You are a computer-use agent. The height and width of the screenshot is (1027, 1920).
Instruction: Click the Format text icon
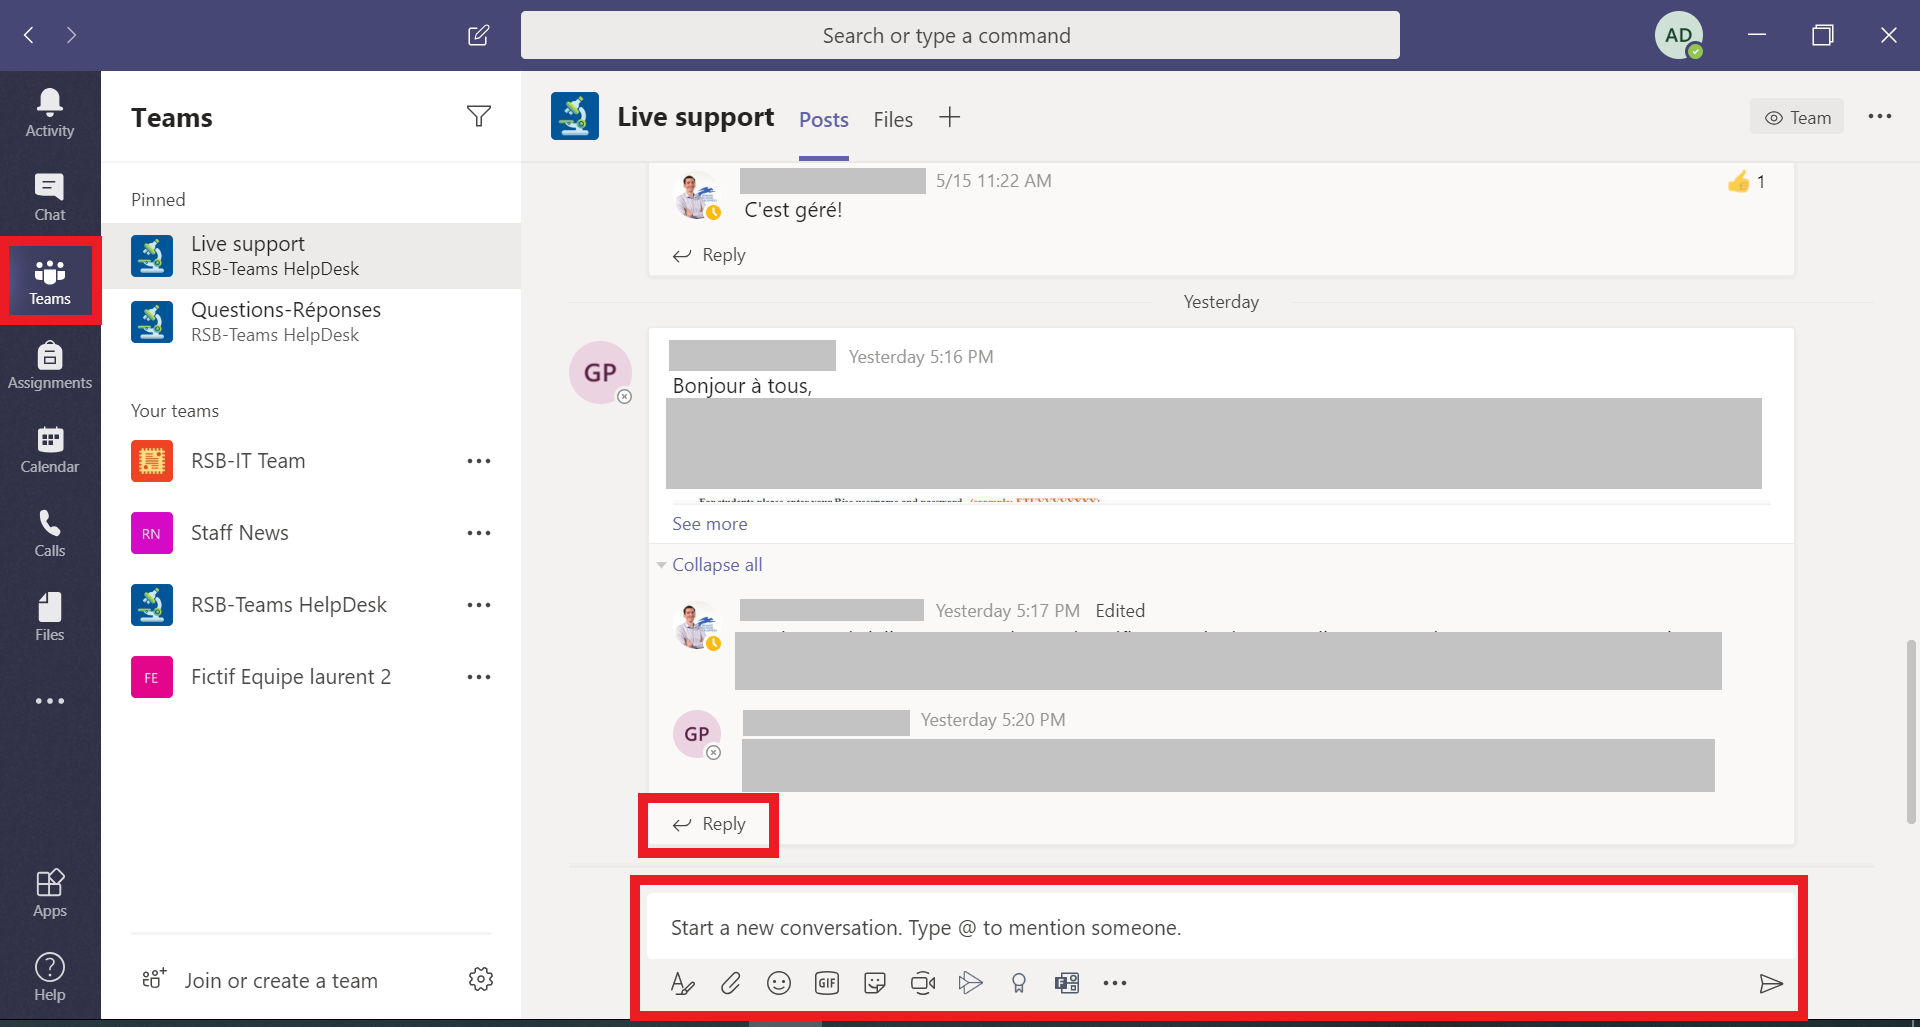click(x=683, y=984)
